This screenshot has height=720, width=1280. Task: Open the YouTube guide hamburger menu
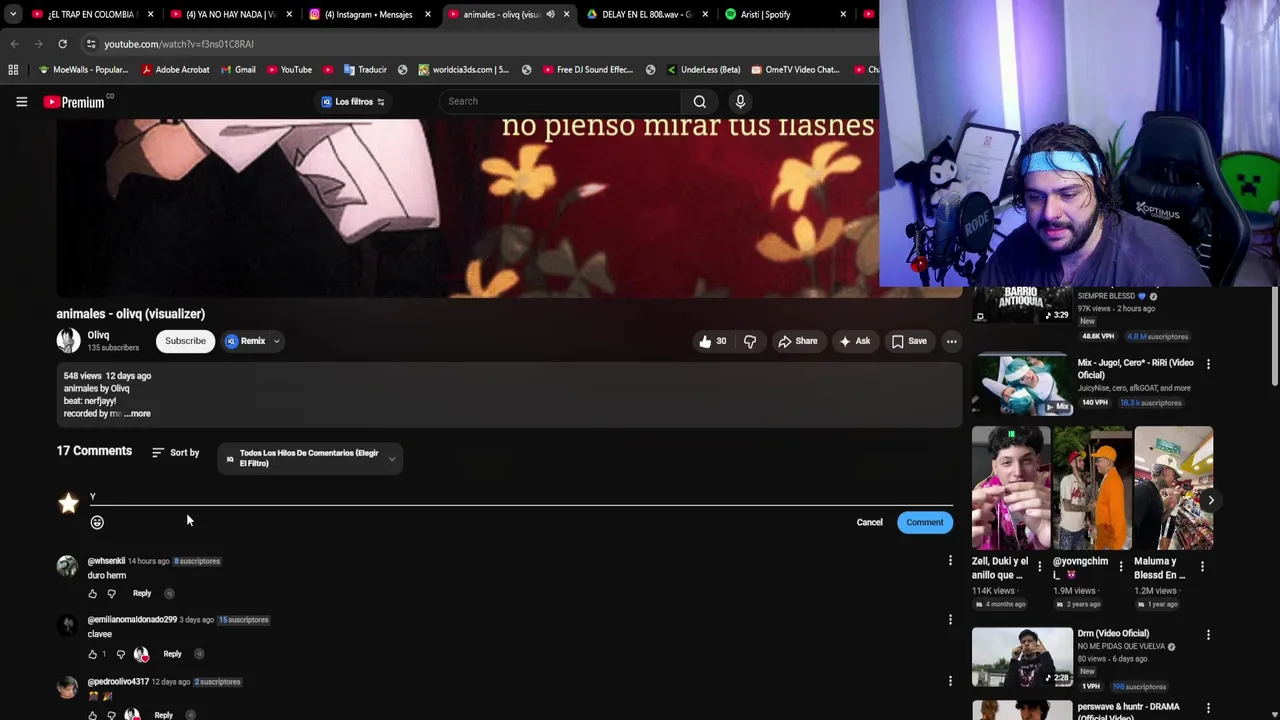[21, 101]
